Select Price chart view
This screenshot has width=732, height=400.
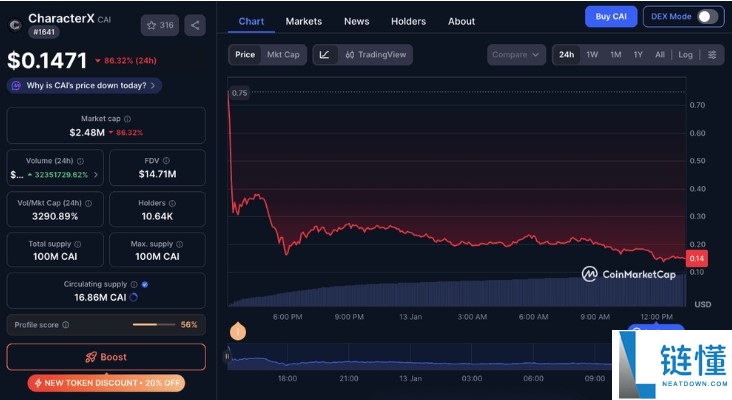tap(245, 55)
